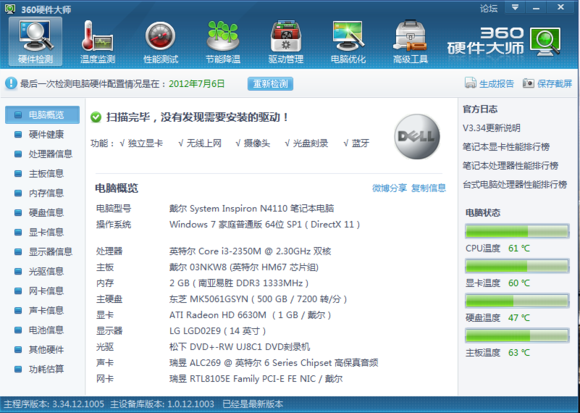Open 电脑优化 monitor icon

[x=348, y=41]
